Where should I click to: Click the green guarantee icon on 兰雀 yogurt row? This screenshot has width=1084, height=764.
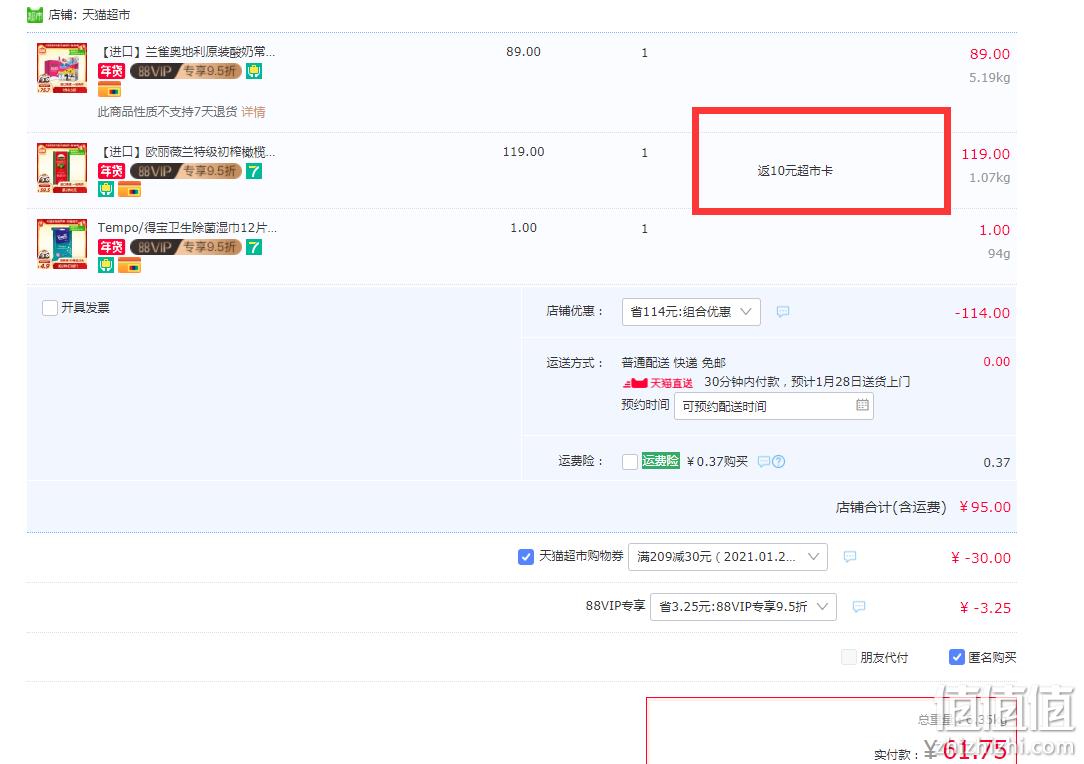tap(254, 71)
